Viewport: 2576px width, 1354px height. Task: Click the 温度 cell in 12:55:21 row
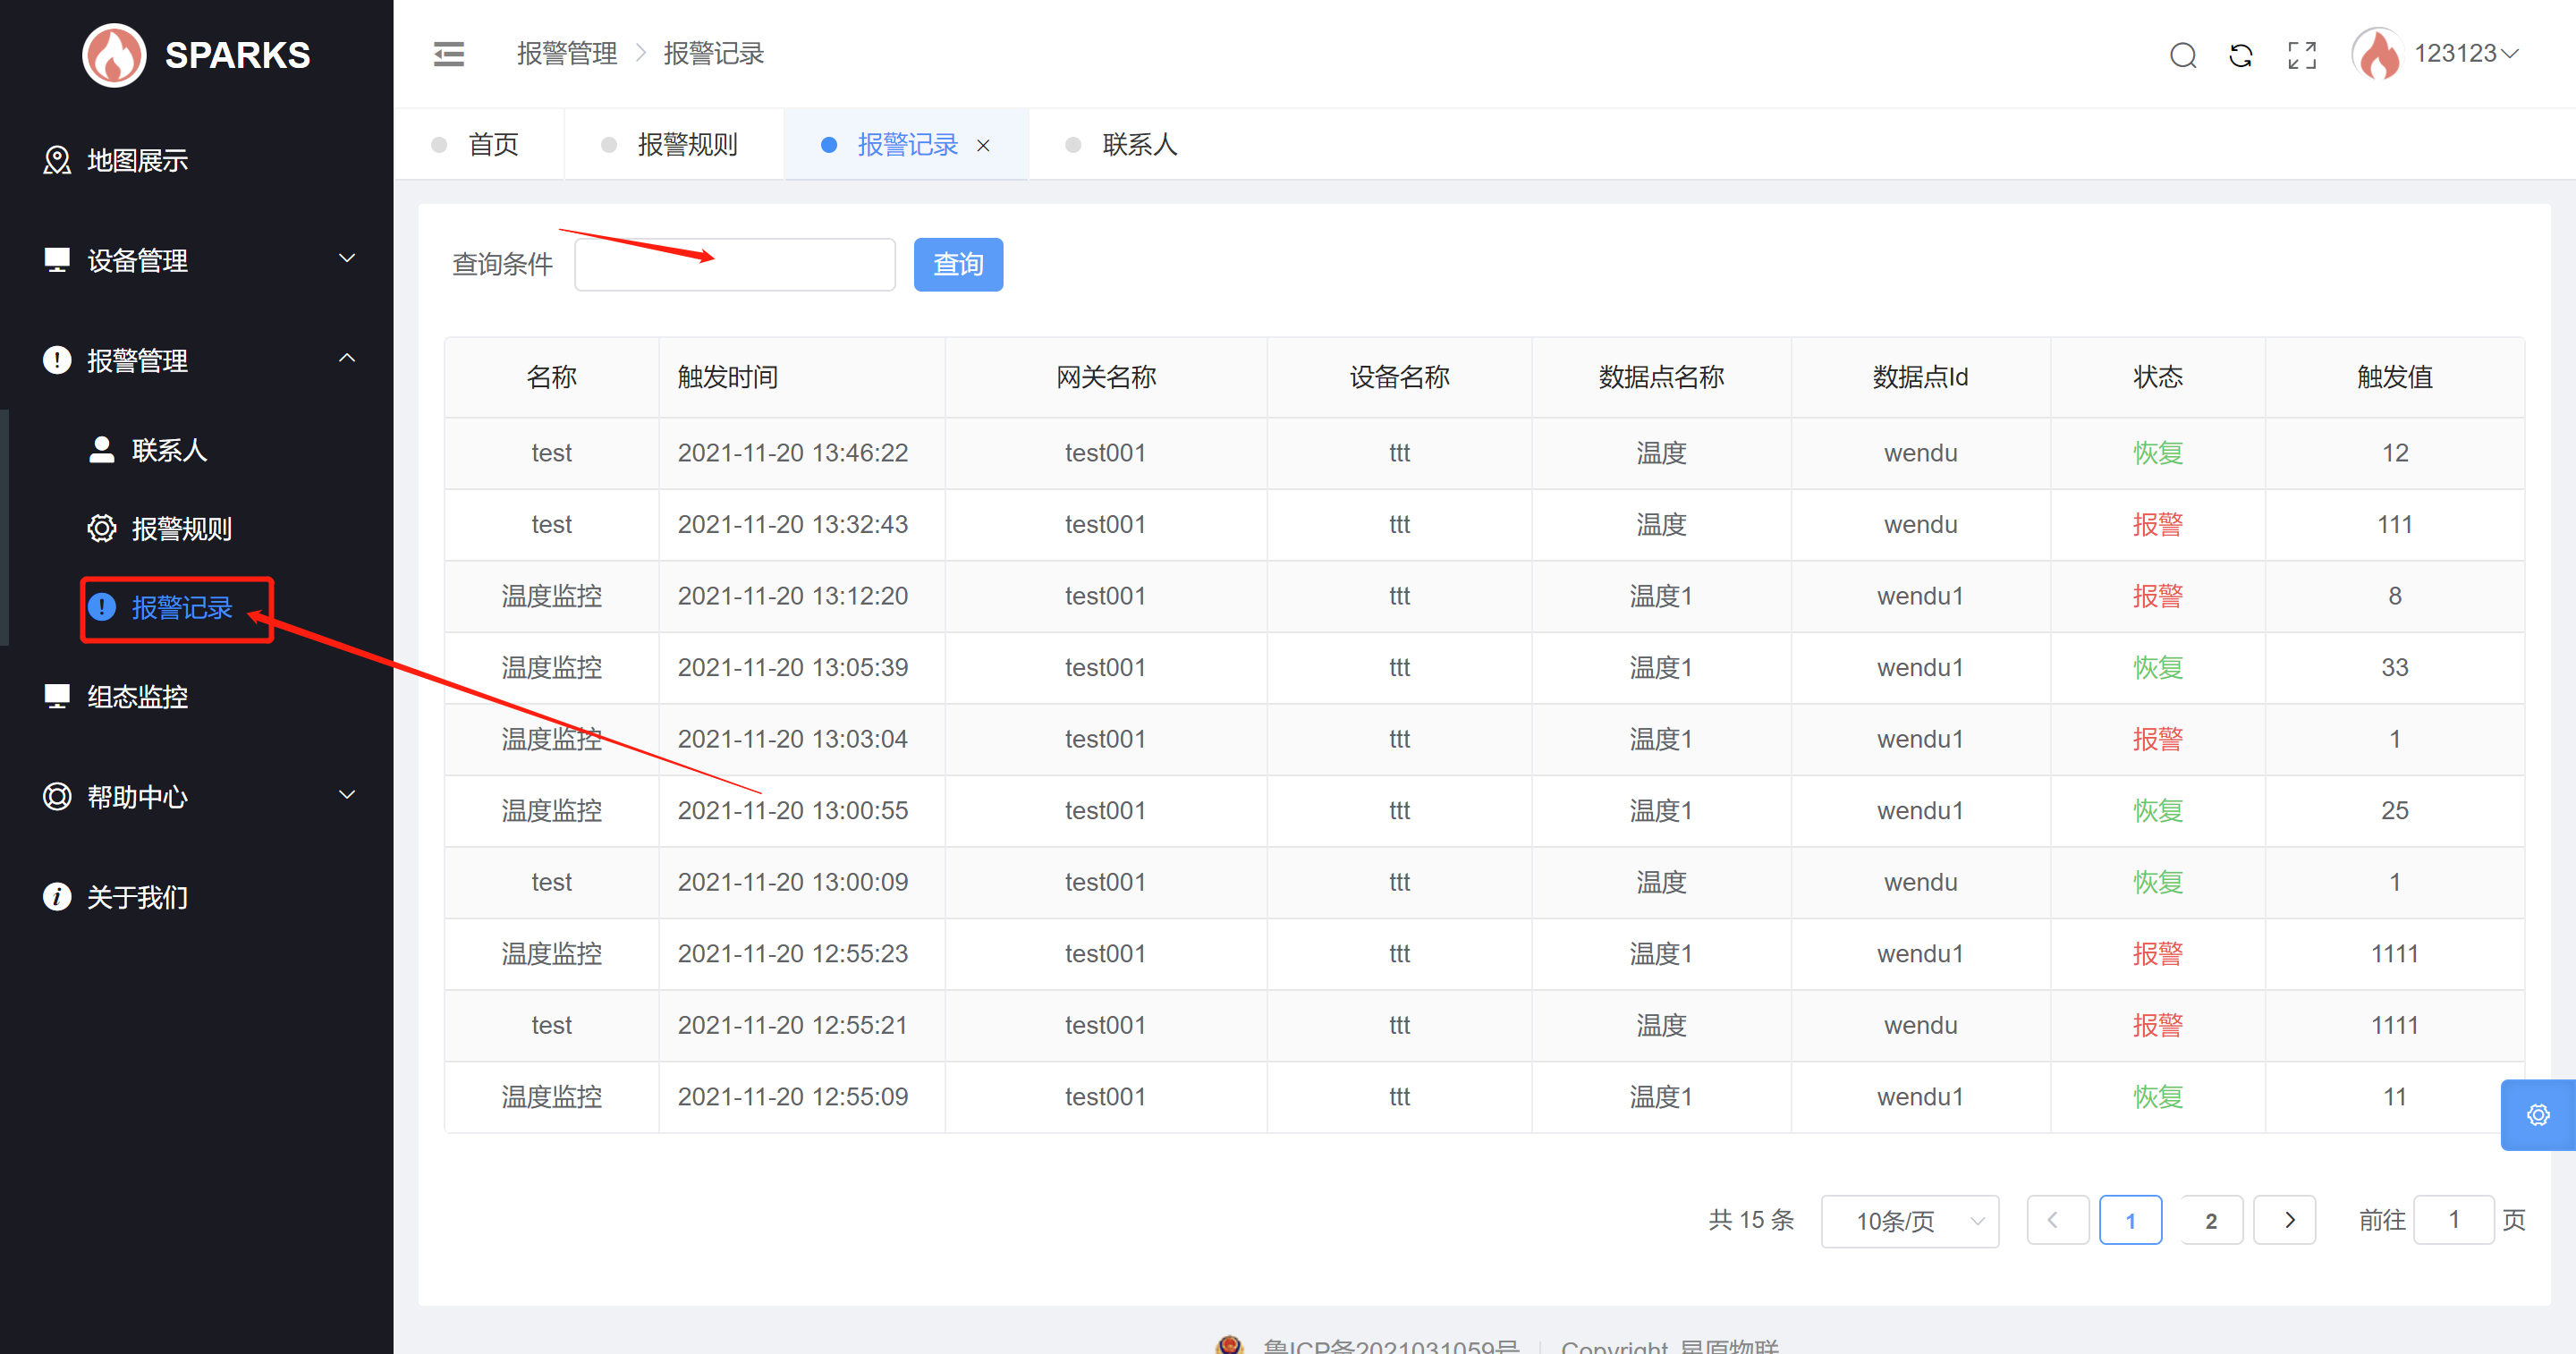1661,1025
